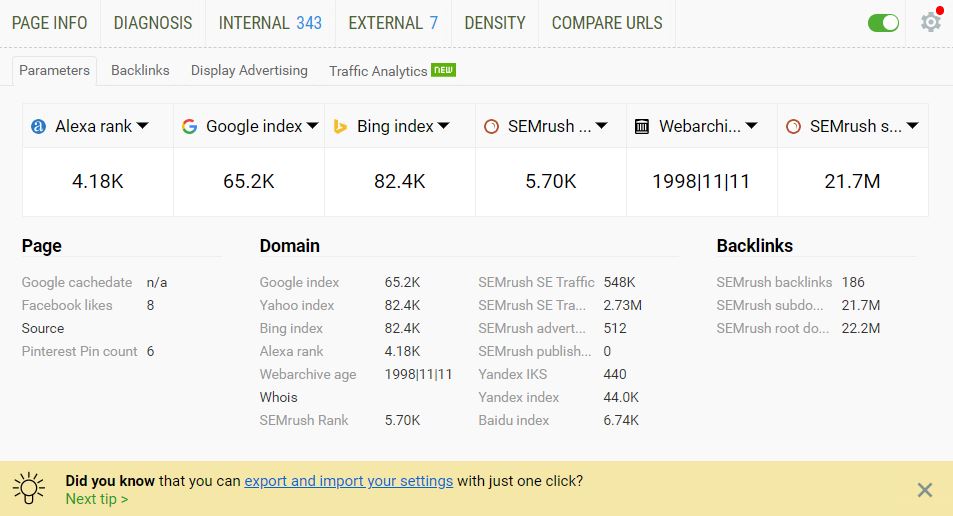
Task: Click the Next tip link
Action: pyautogui.click(x=97, y=499)
